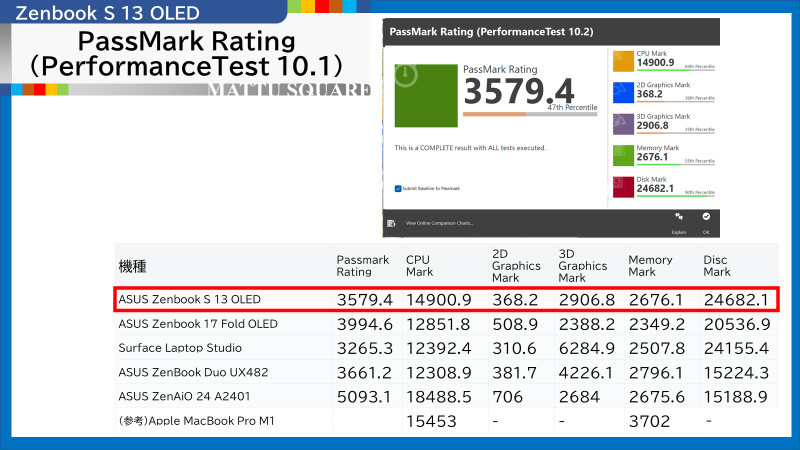This screenshot has height=450, width=800.
Task: Click the 3D Graphics Mark column header in table
Action: pos(583,266)
